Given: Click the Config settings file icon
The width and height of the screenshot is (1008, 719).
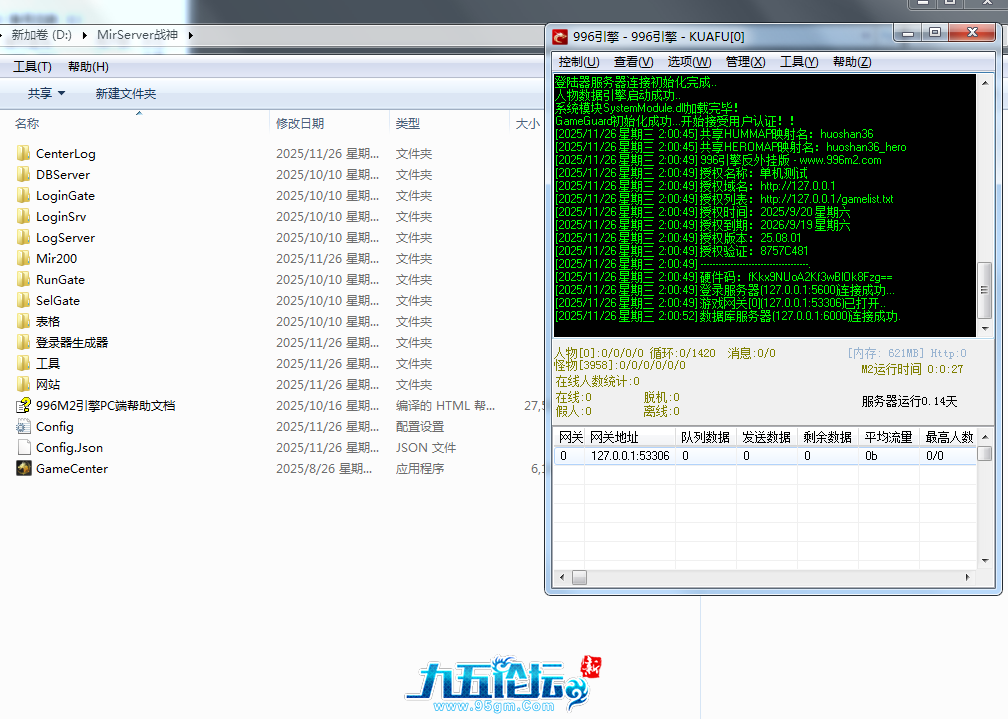Looking at the screenshot, I should (24, 427).
